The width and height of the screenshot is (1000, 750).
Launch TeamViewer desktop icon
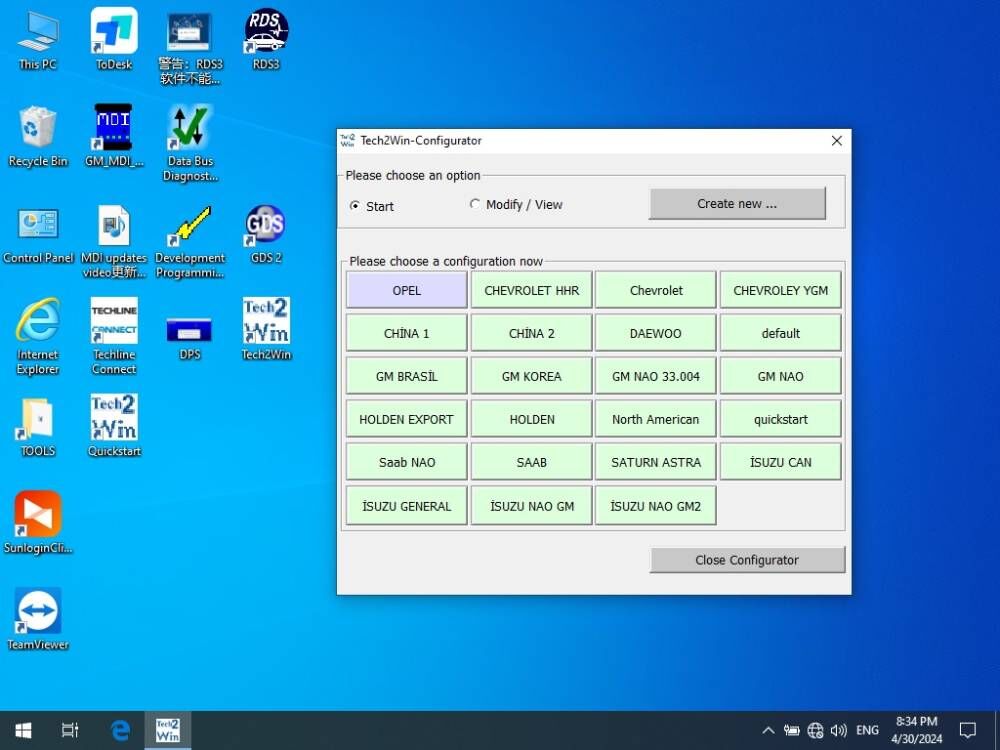38,620
